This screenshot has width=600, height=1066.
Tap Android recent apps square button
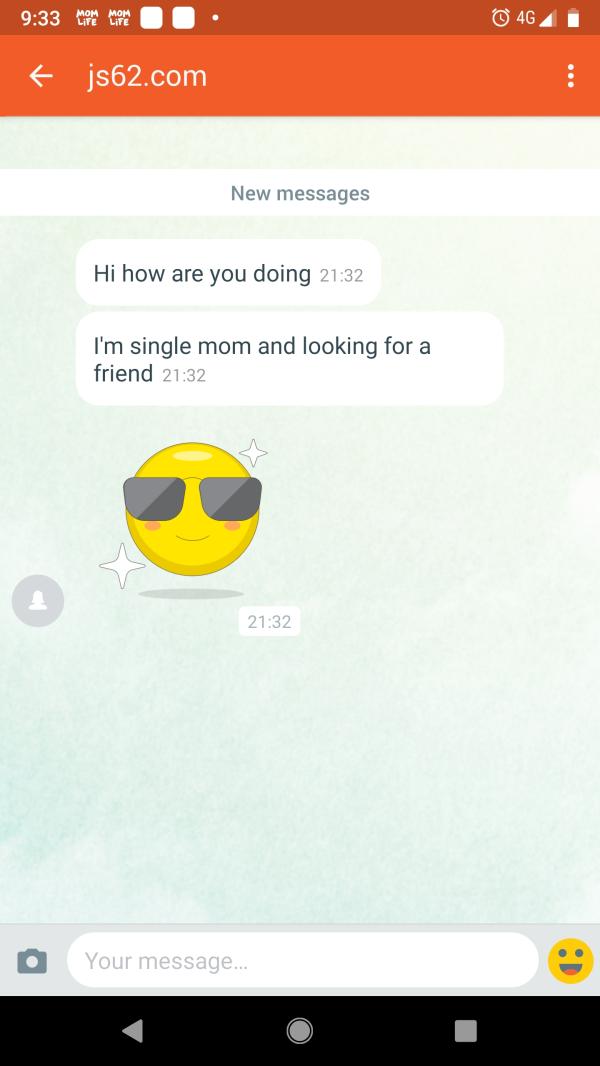(x=465, y=1031)
